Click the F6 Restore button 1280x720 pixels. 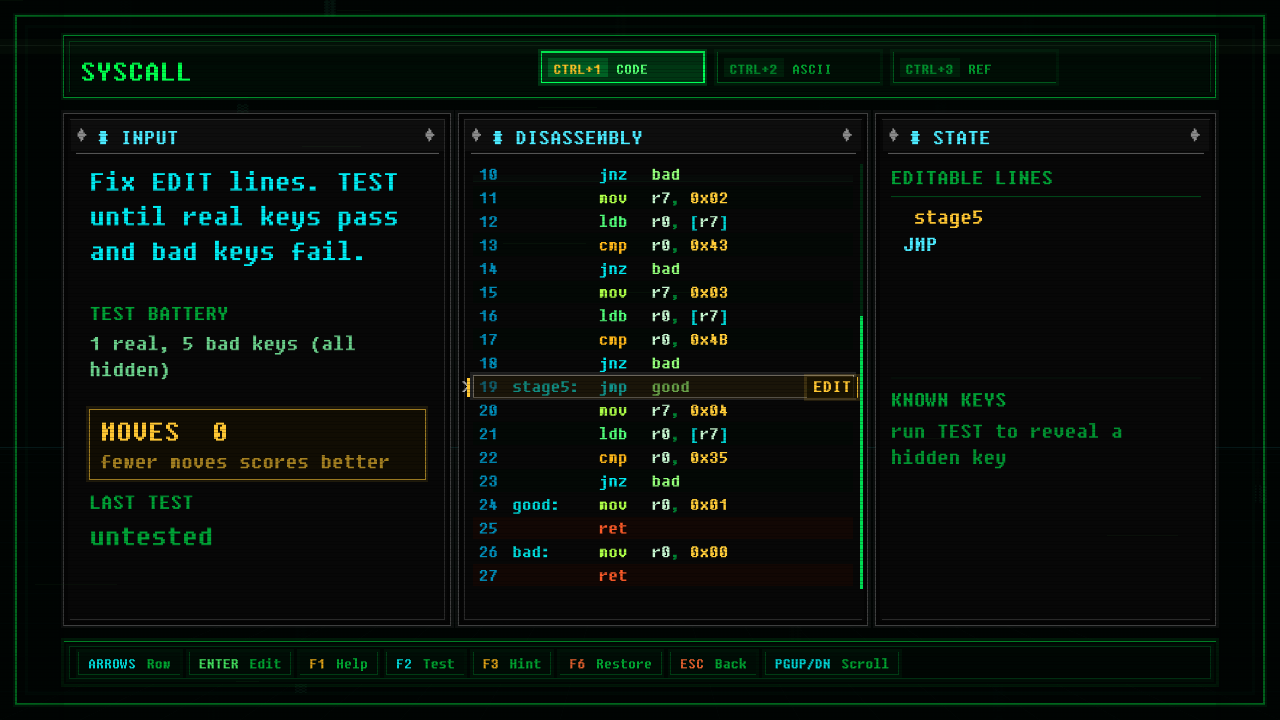pos(610,664)
